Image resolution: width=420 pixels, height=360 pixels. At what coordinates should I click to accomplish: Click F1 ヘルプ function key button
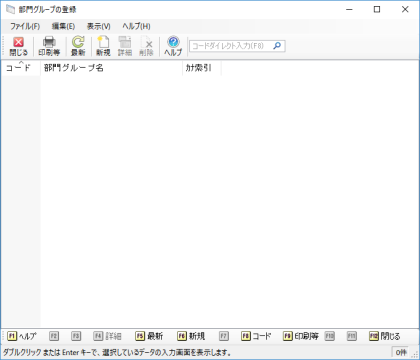click(22, 336)
